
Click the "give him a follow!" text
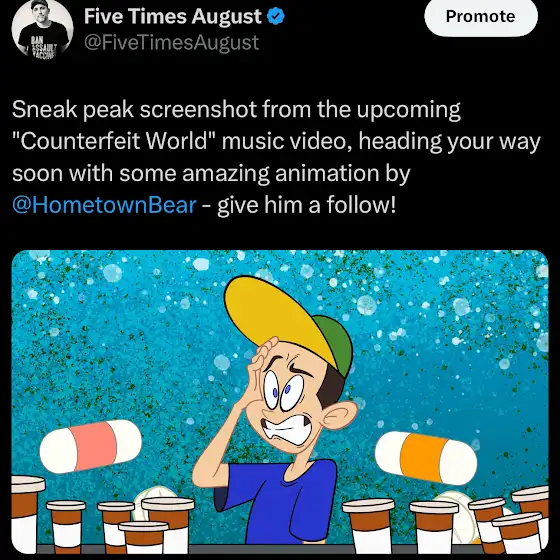tap(307, 205)
